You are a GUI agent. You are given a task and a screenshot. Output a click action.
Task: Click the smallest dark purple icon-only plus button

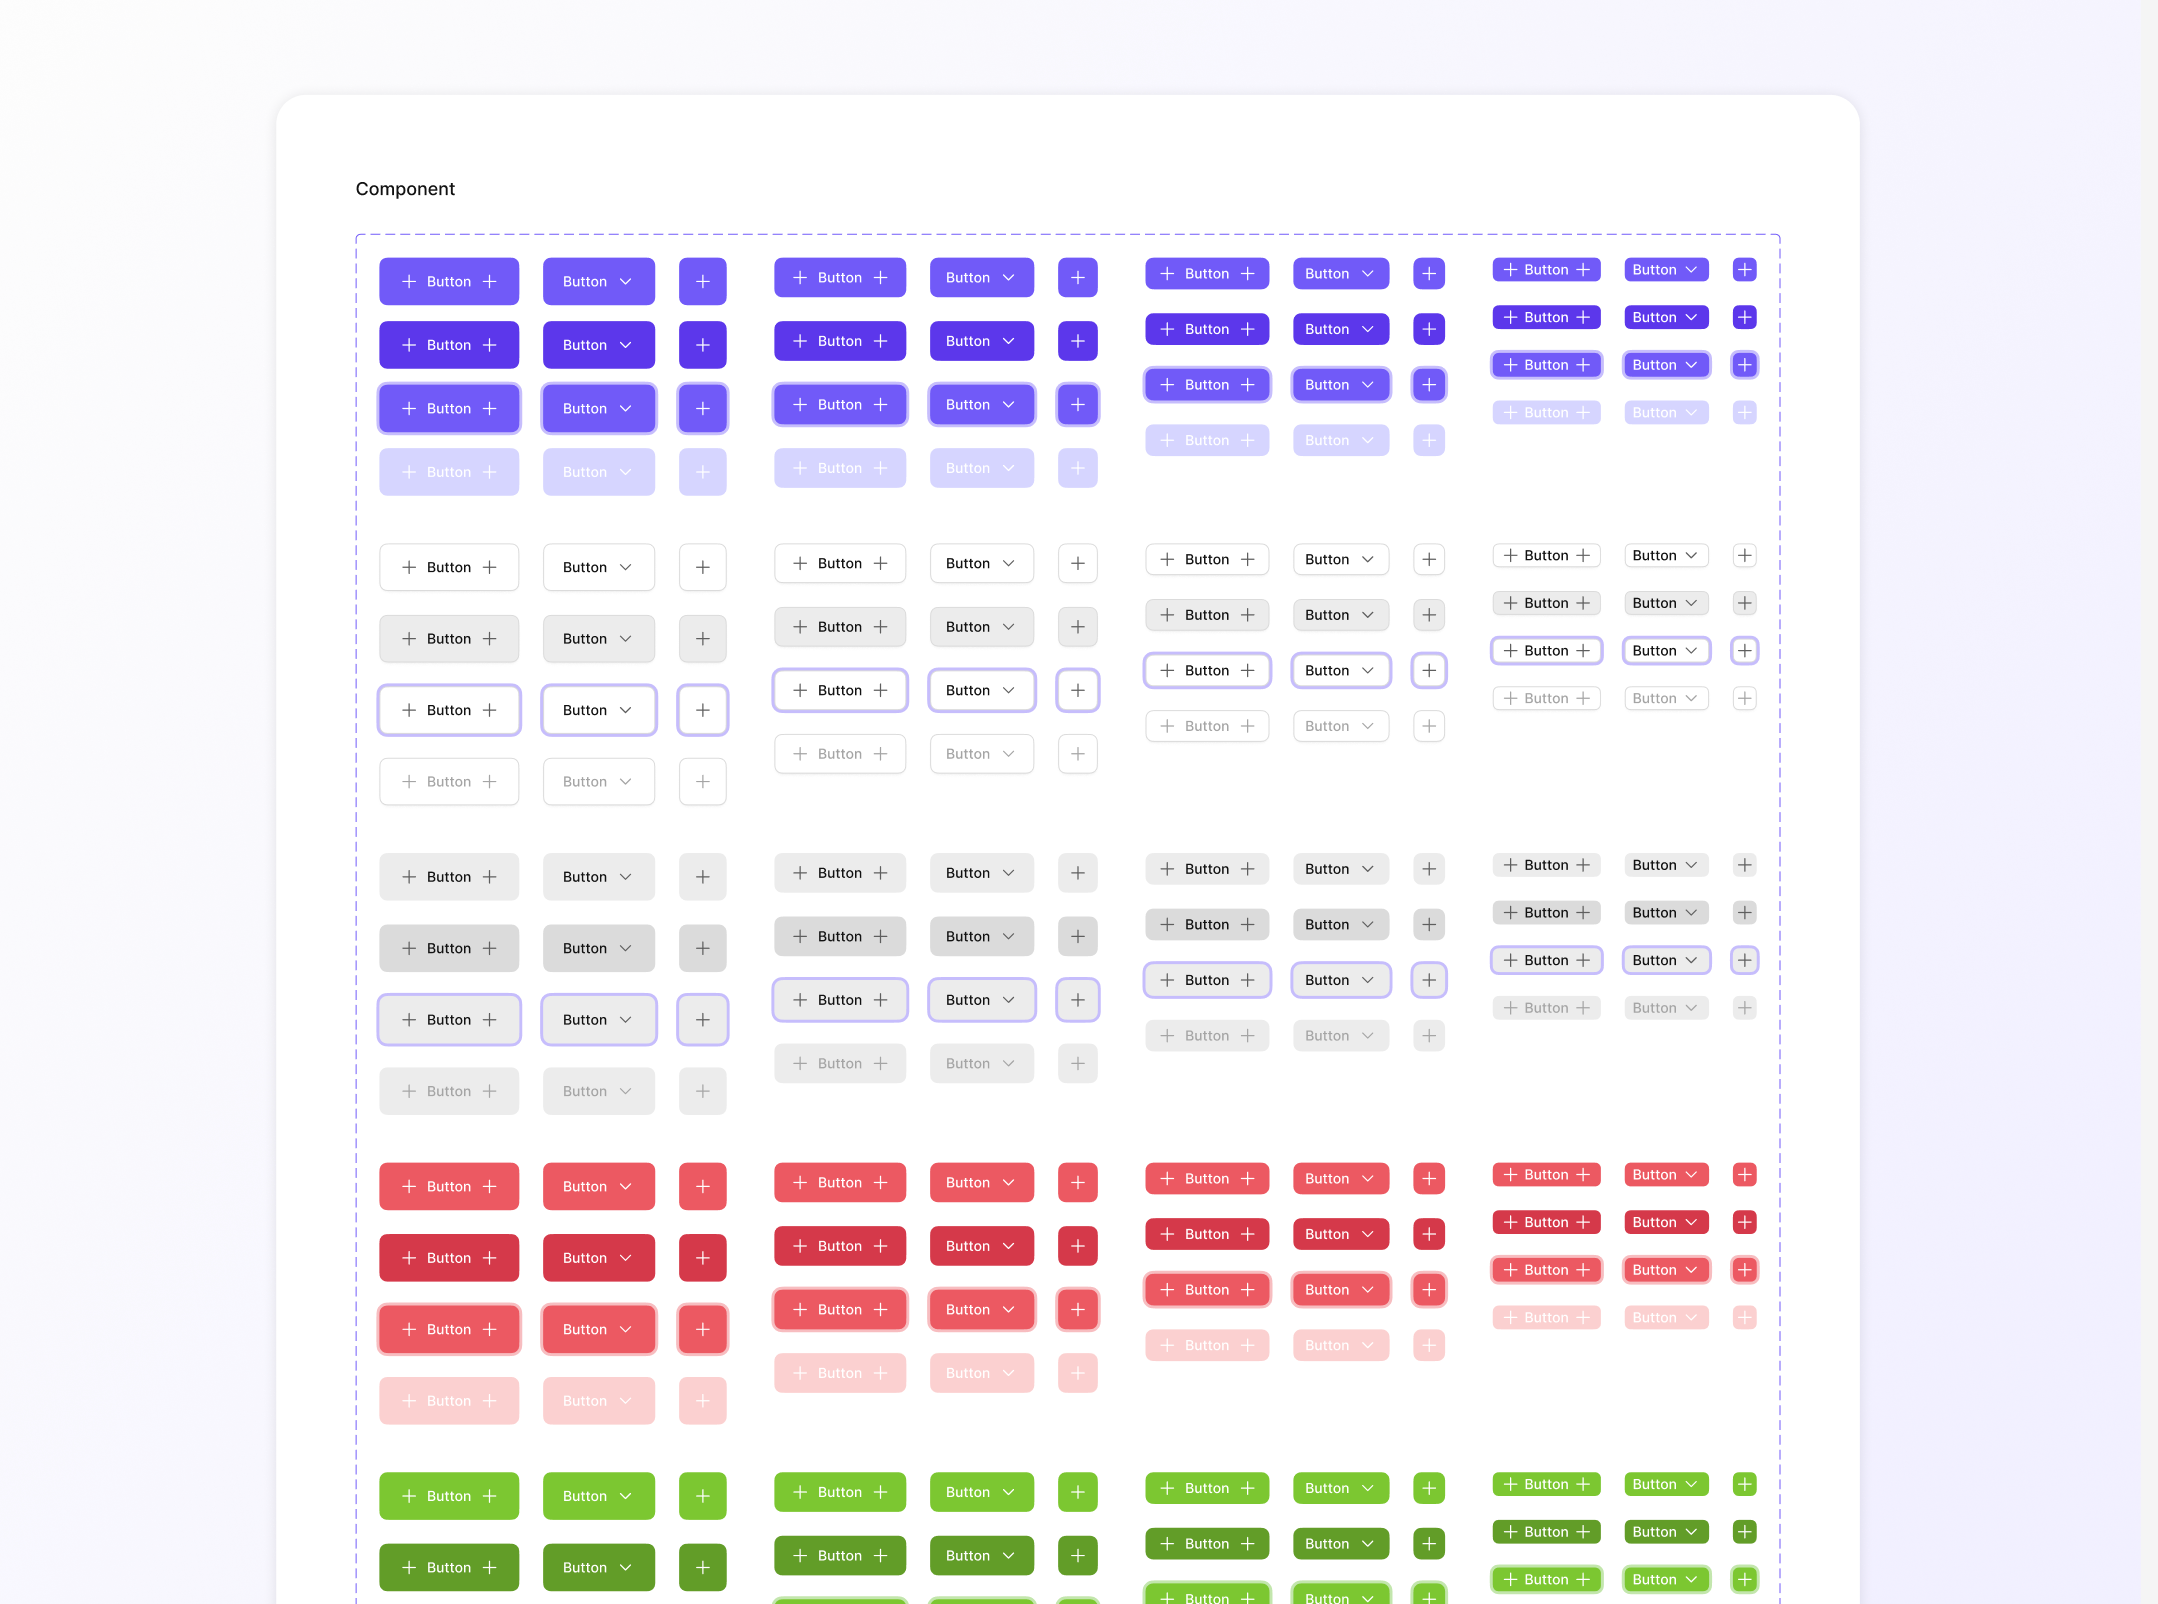pyautogui.click(x=1744, y=317)
